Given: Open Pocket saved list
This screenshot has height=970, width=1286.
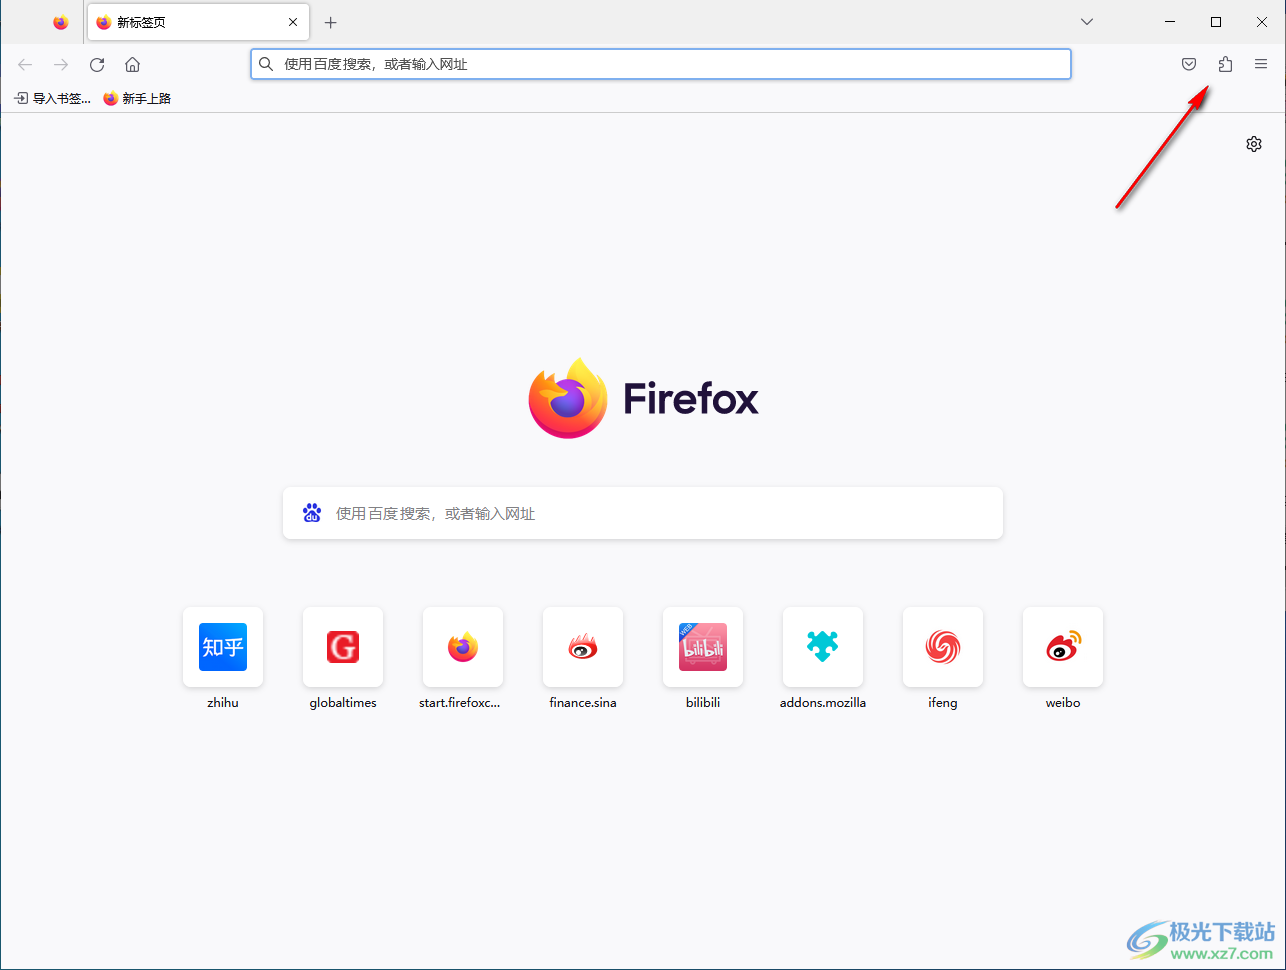Looking at the screenshot, I should (1189, 64).
